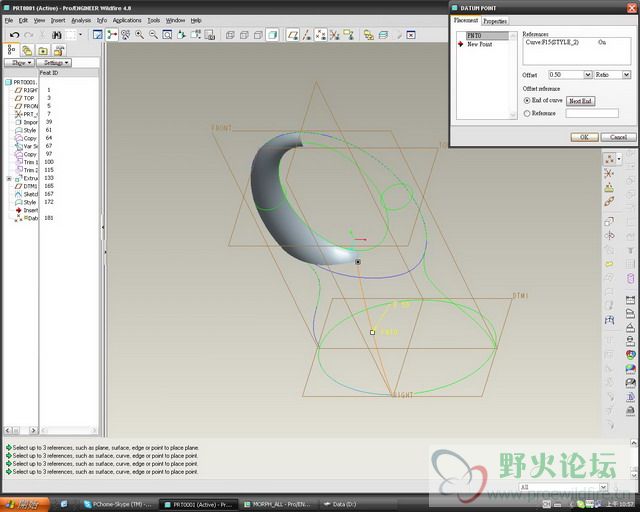Viewport: 640px width, 512px height.
Task: Switch to PChome-Skype taskbar window
Action: (119, 505)
